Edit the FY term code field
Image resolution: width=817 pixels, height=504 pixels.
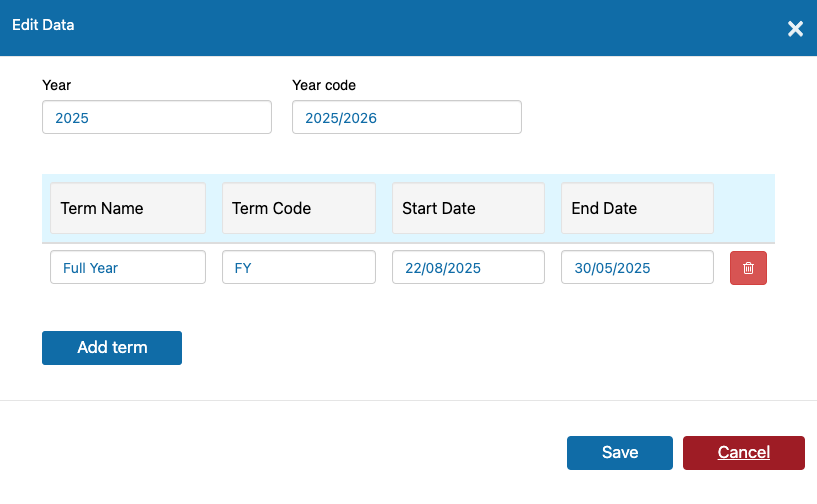[x=299, y=267]
